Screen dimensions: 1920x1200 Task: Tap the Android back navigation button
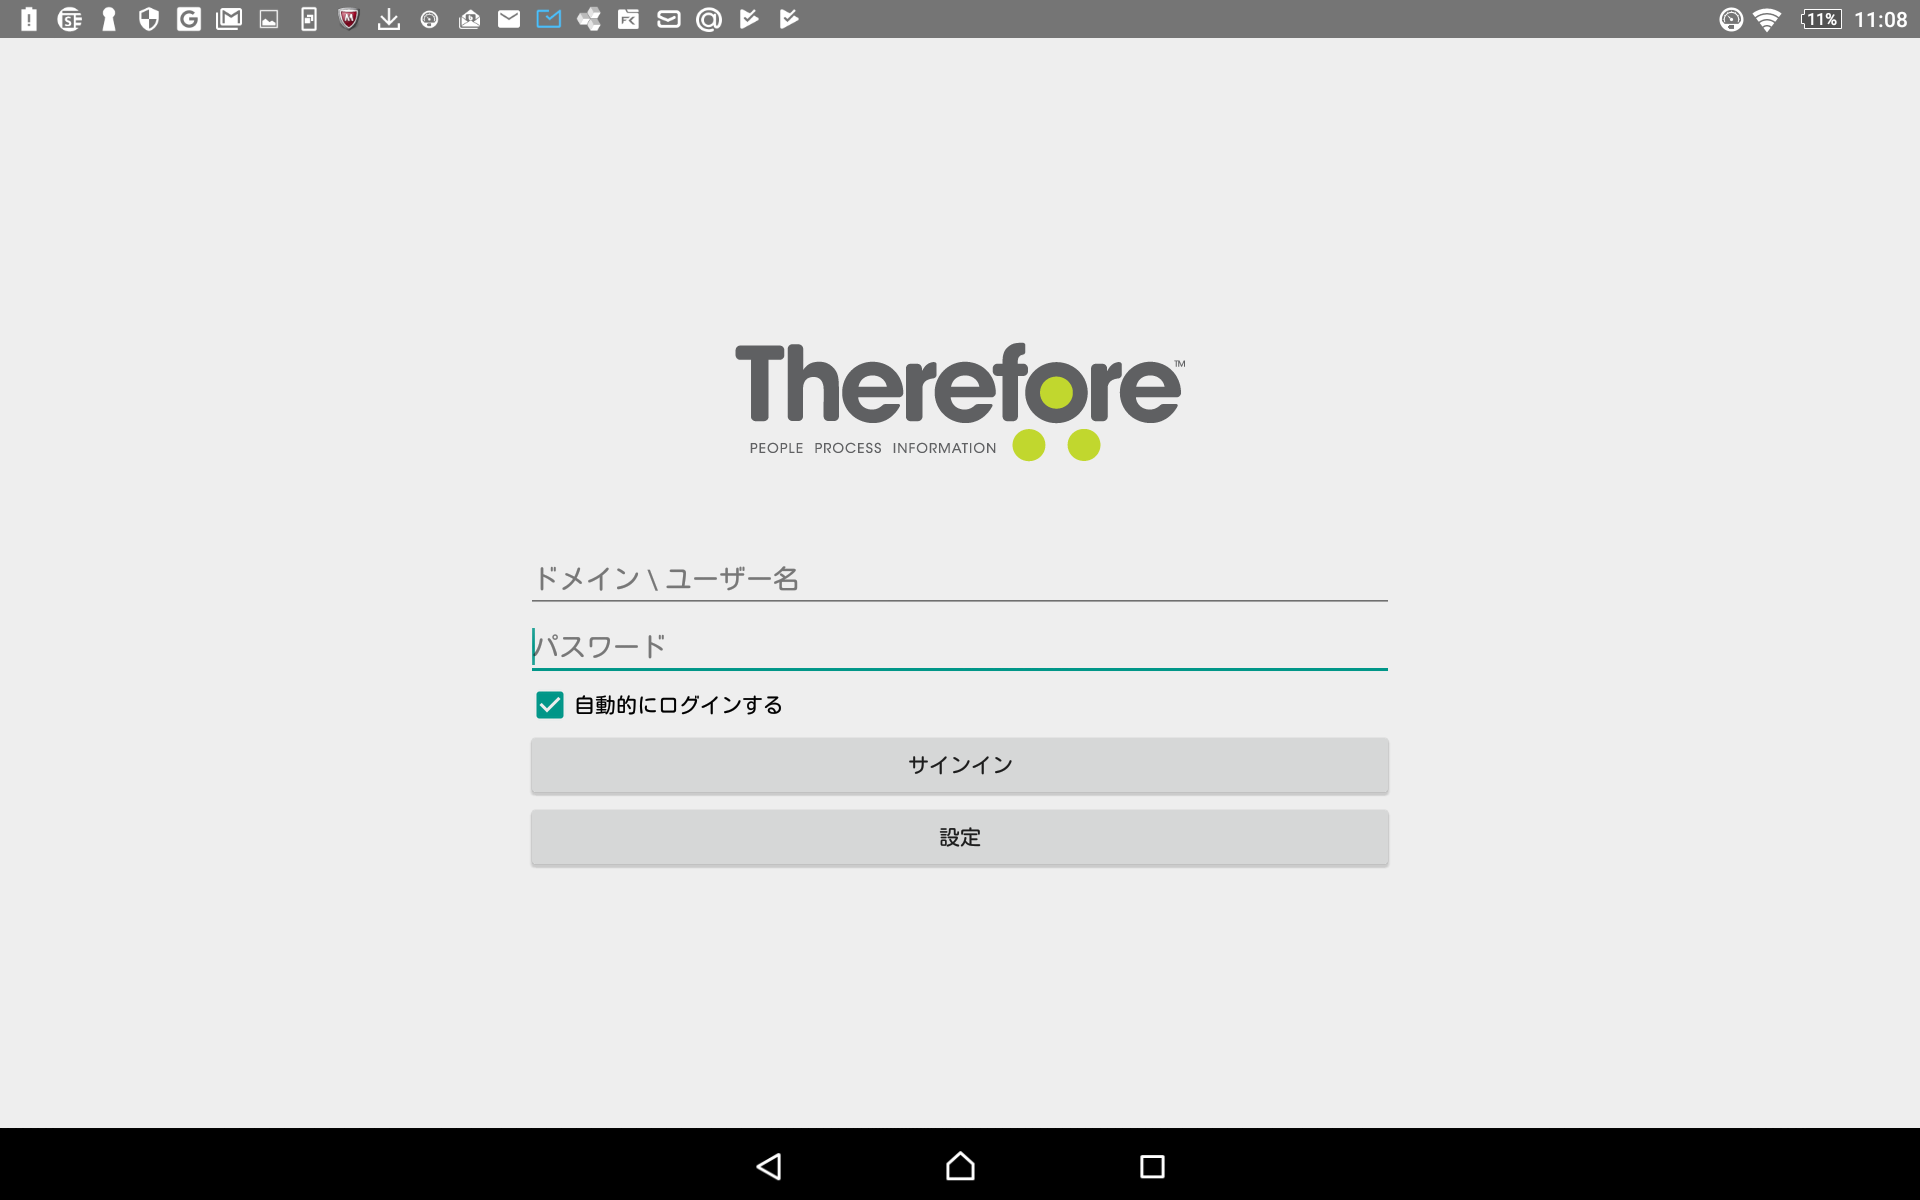[x=769, y=1166]
